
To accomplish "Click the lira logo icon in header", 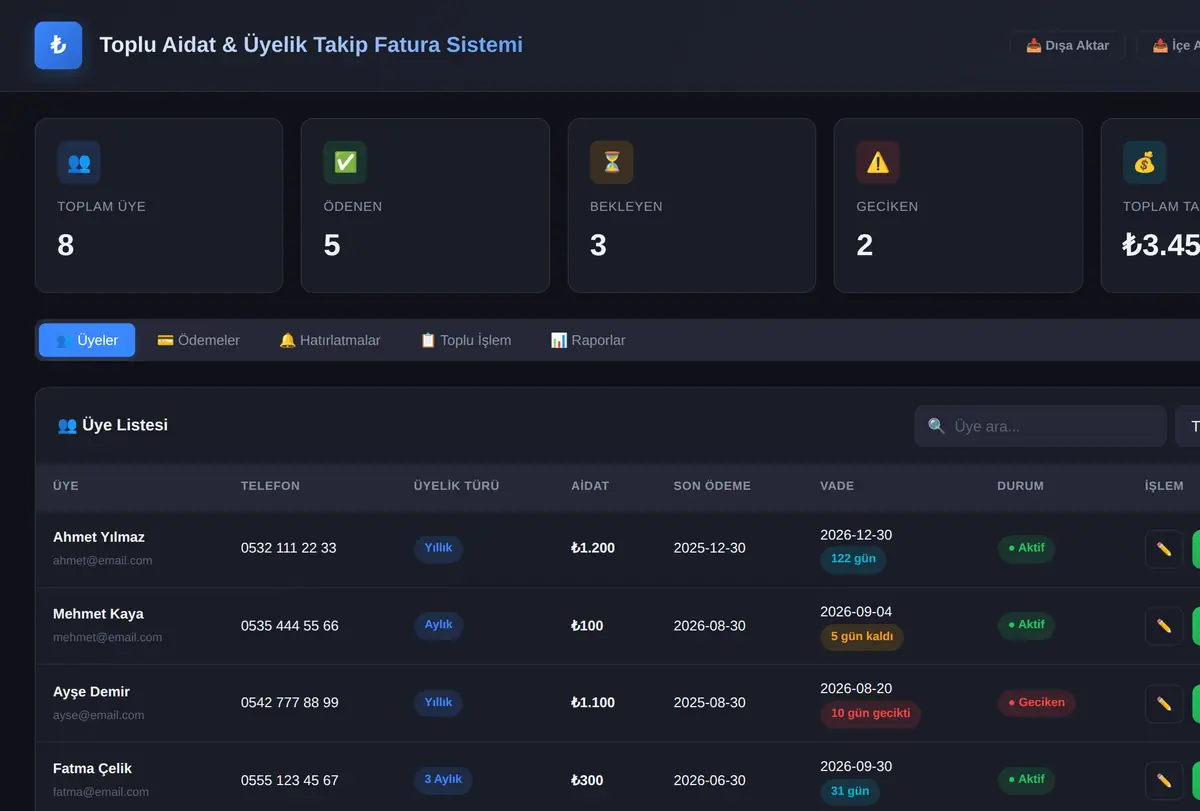I will [x=58, y=45].
